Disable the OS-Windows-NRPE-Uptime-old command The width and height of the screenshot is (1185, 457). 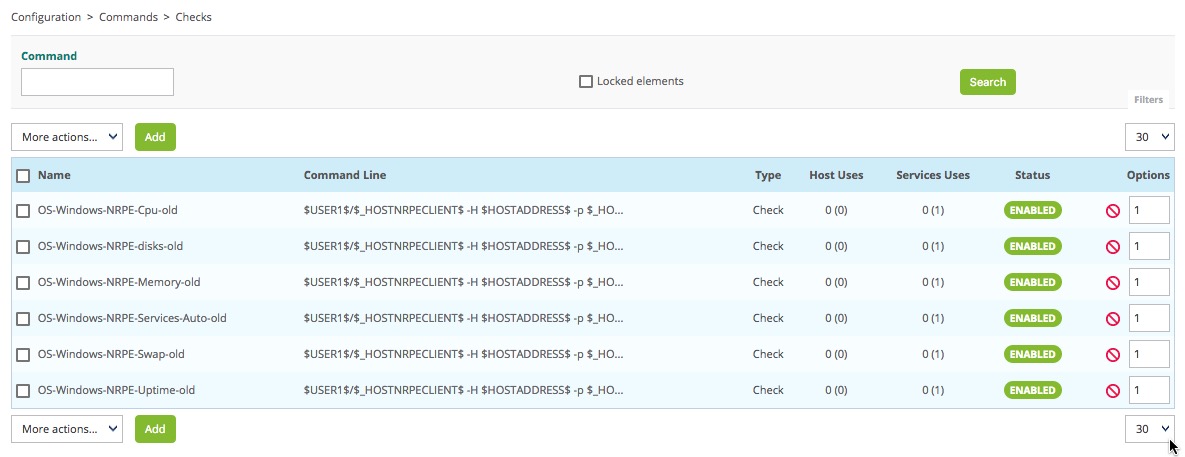[x=1112, y=391]
